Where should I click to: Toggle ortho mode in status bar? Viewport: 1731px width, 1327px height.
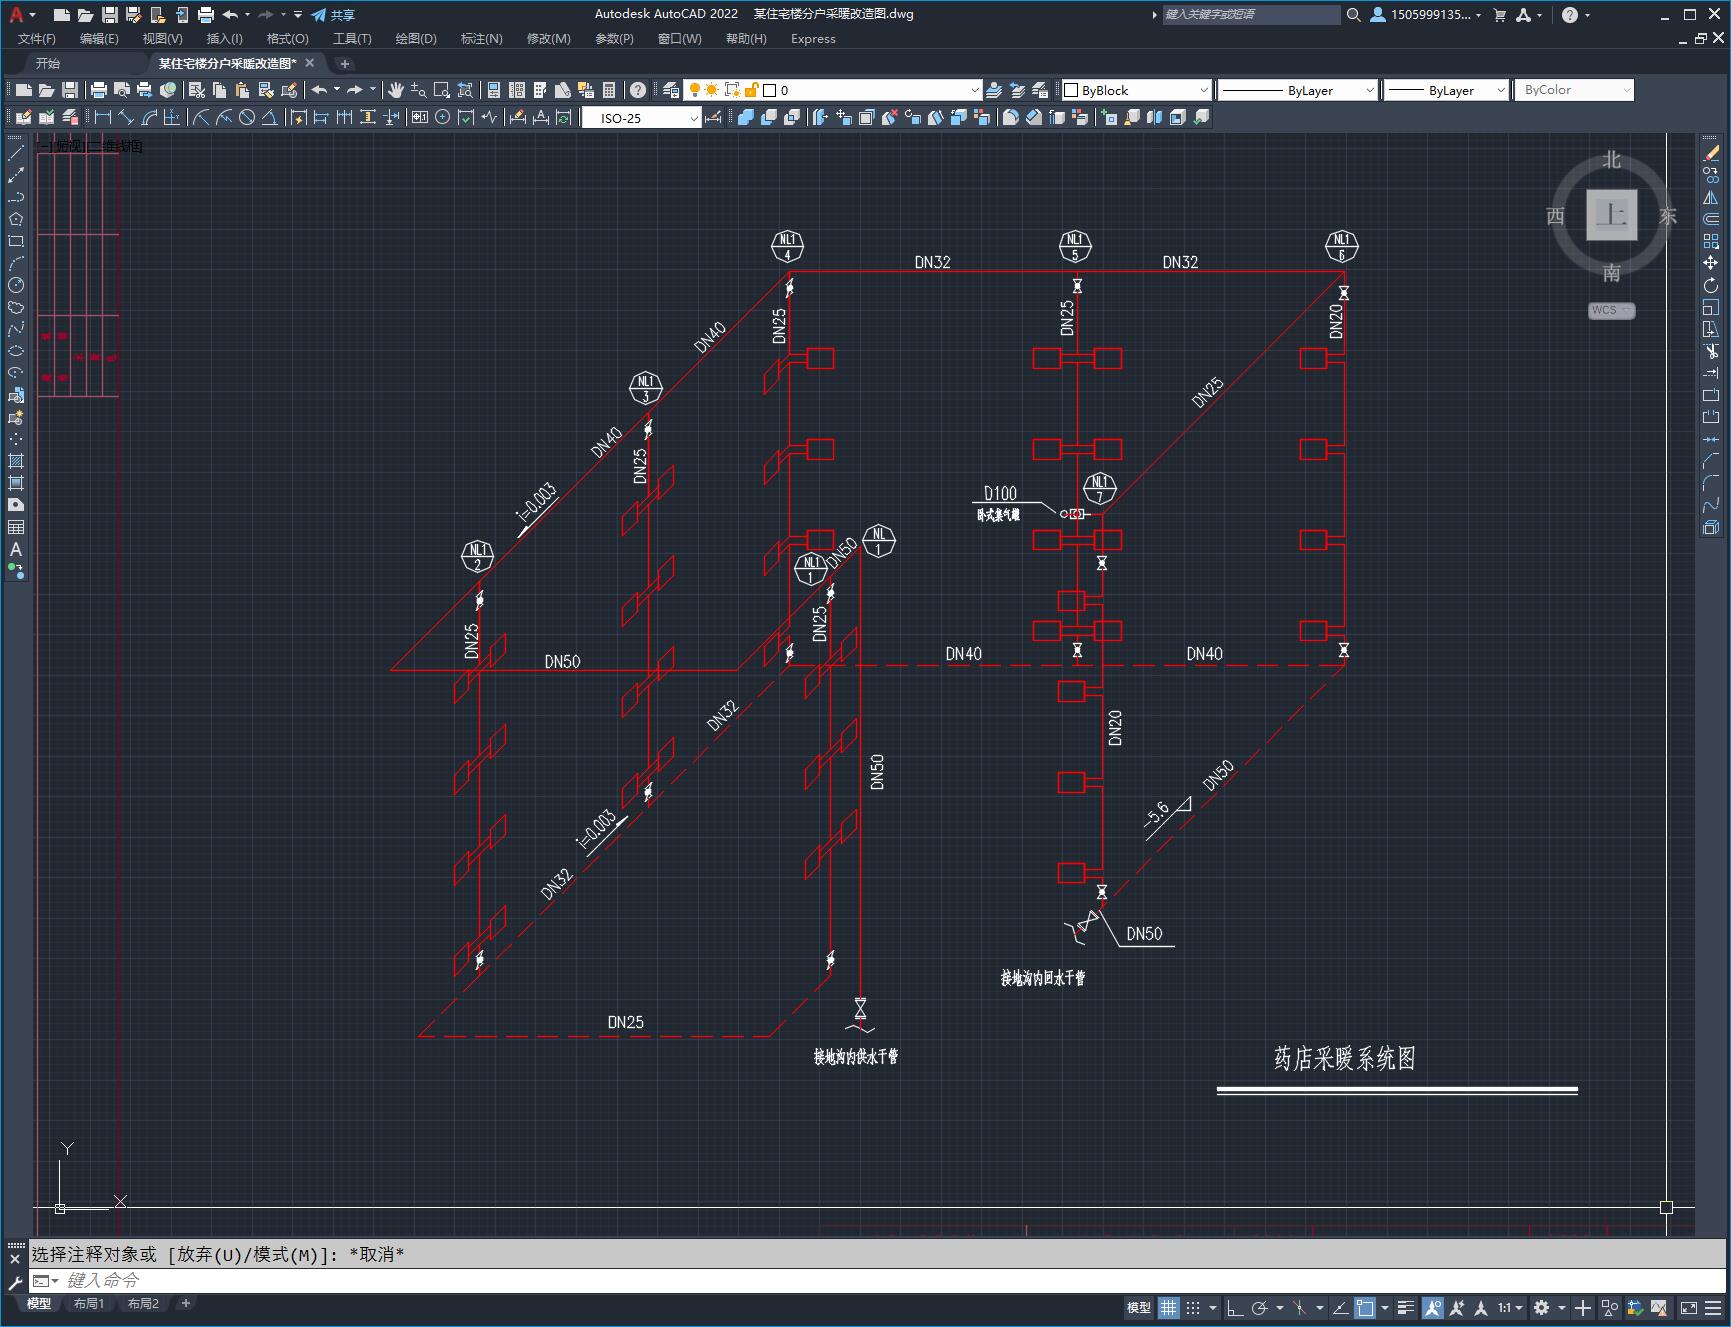(1235, 1308)
